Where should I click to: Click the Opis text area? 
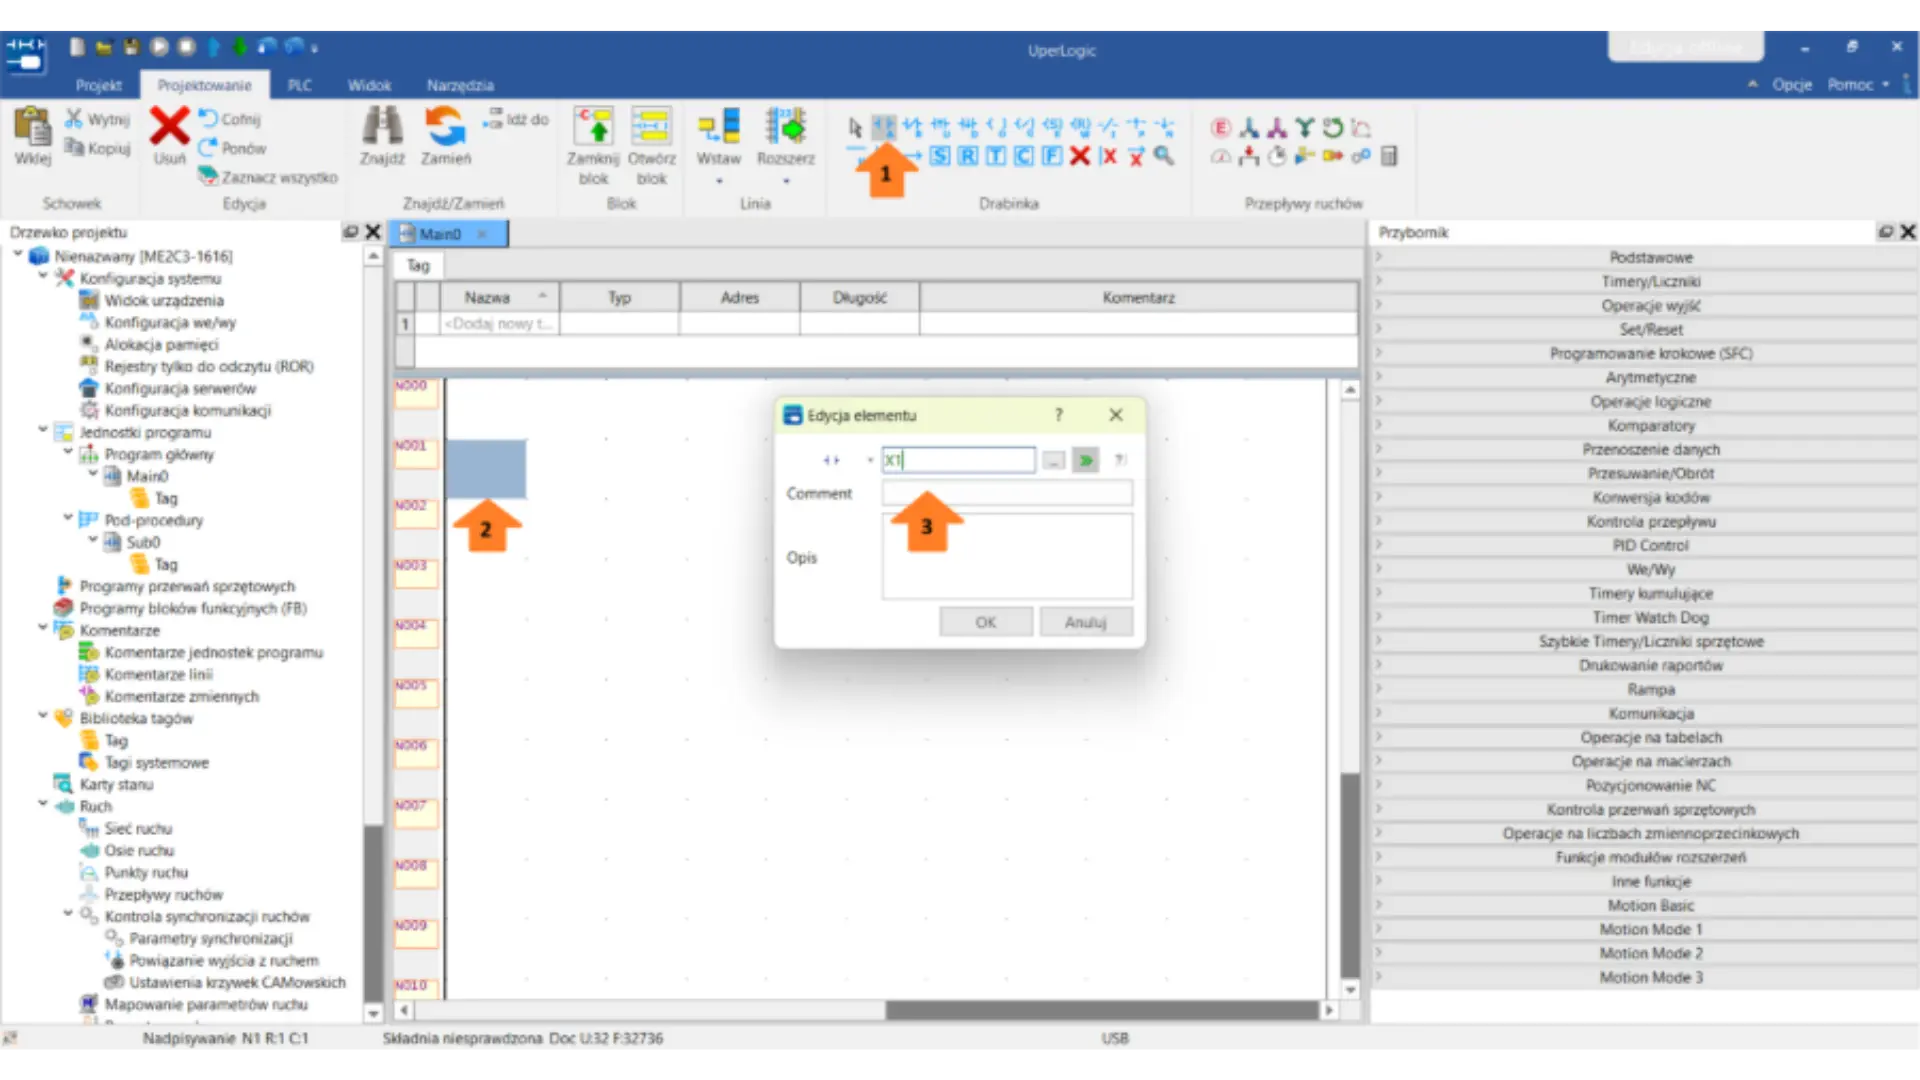1007,556
